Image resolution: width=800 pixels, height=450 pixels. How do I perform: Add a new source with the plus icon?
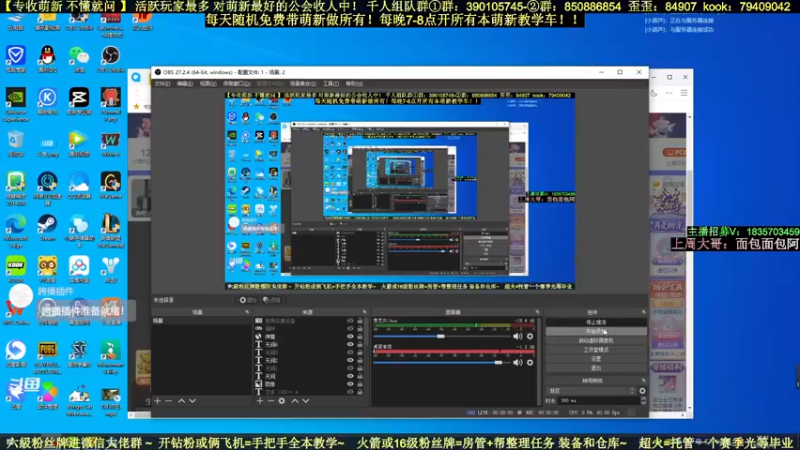[x=260, y=401]
